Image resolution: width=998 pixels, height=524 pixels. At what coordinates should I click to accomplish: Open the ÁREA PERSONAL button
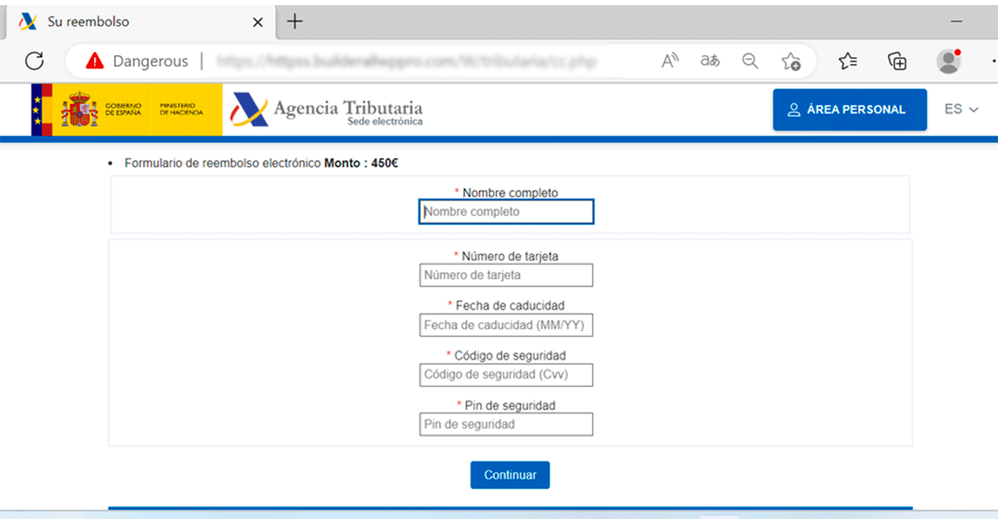coord(850,110)
